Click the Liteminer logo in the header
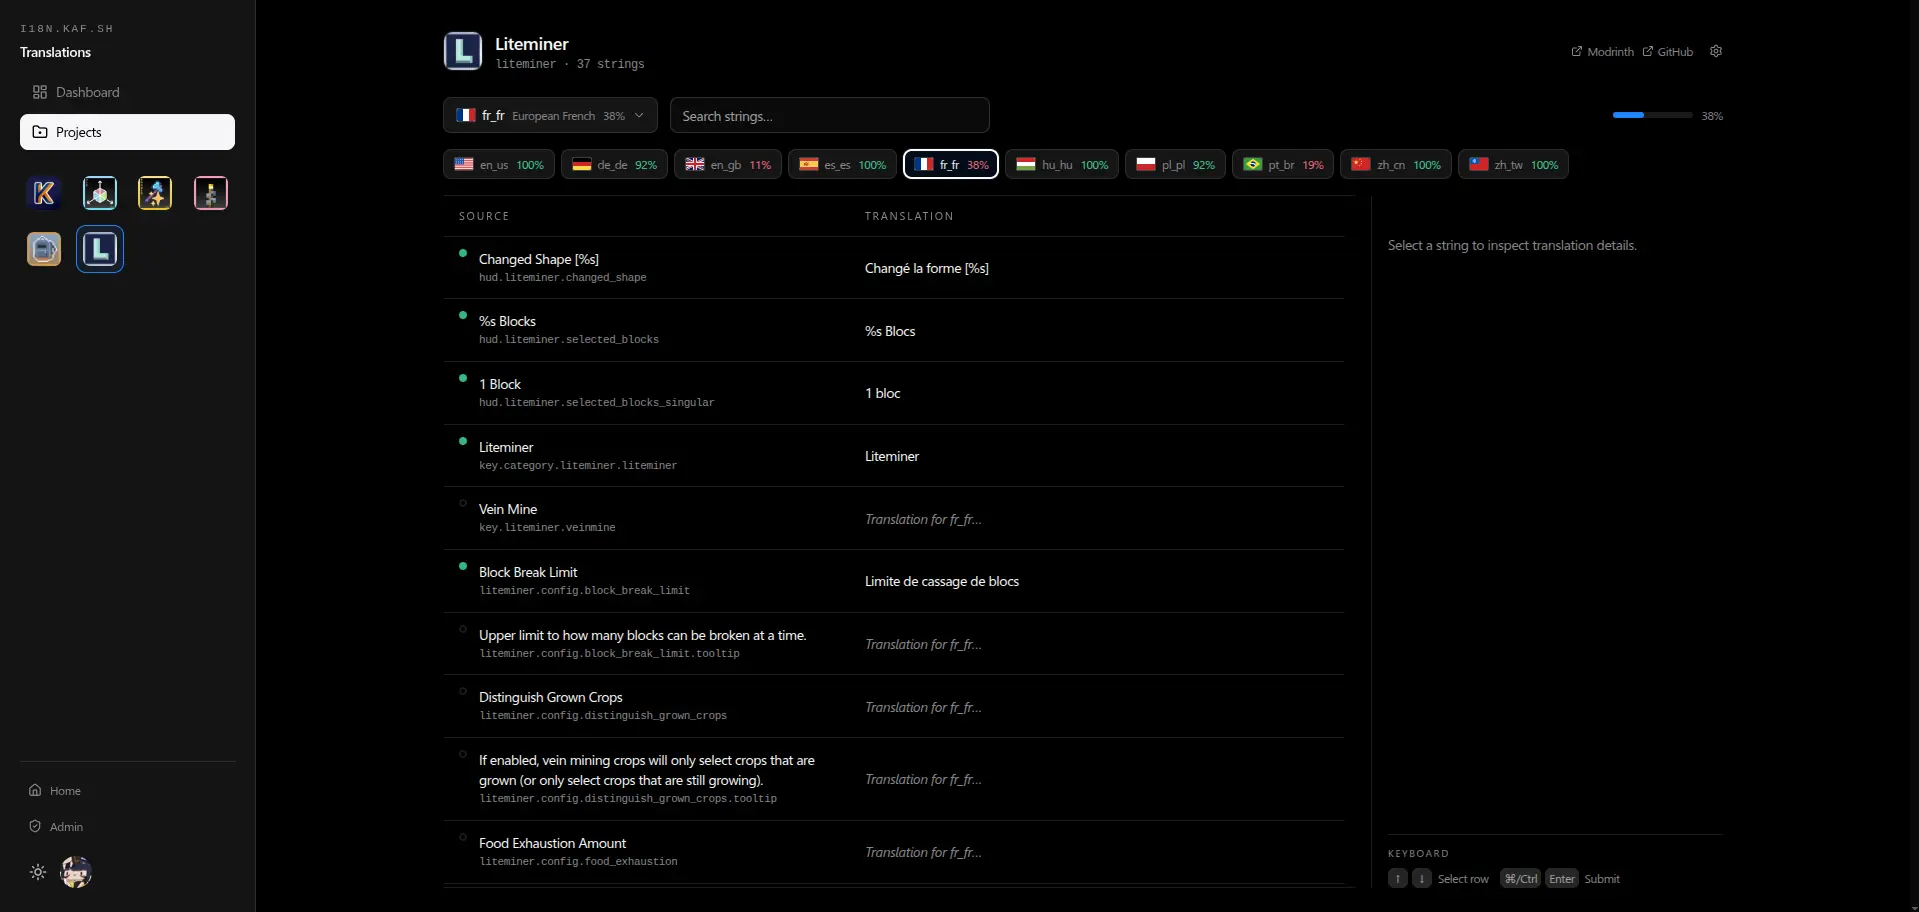The width and height of the screenshot is (1919, 912). 463,51
